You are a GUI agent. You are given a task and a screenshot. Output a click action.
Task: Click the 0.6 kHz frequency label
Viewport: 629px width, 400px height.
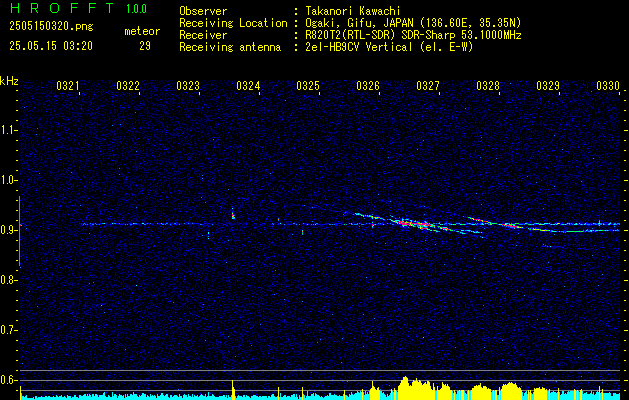[x=9, y=380]
